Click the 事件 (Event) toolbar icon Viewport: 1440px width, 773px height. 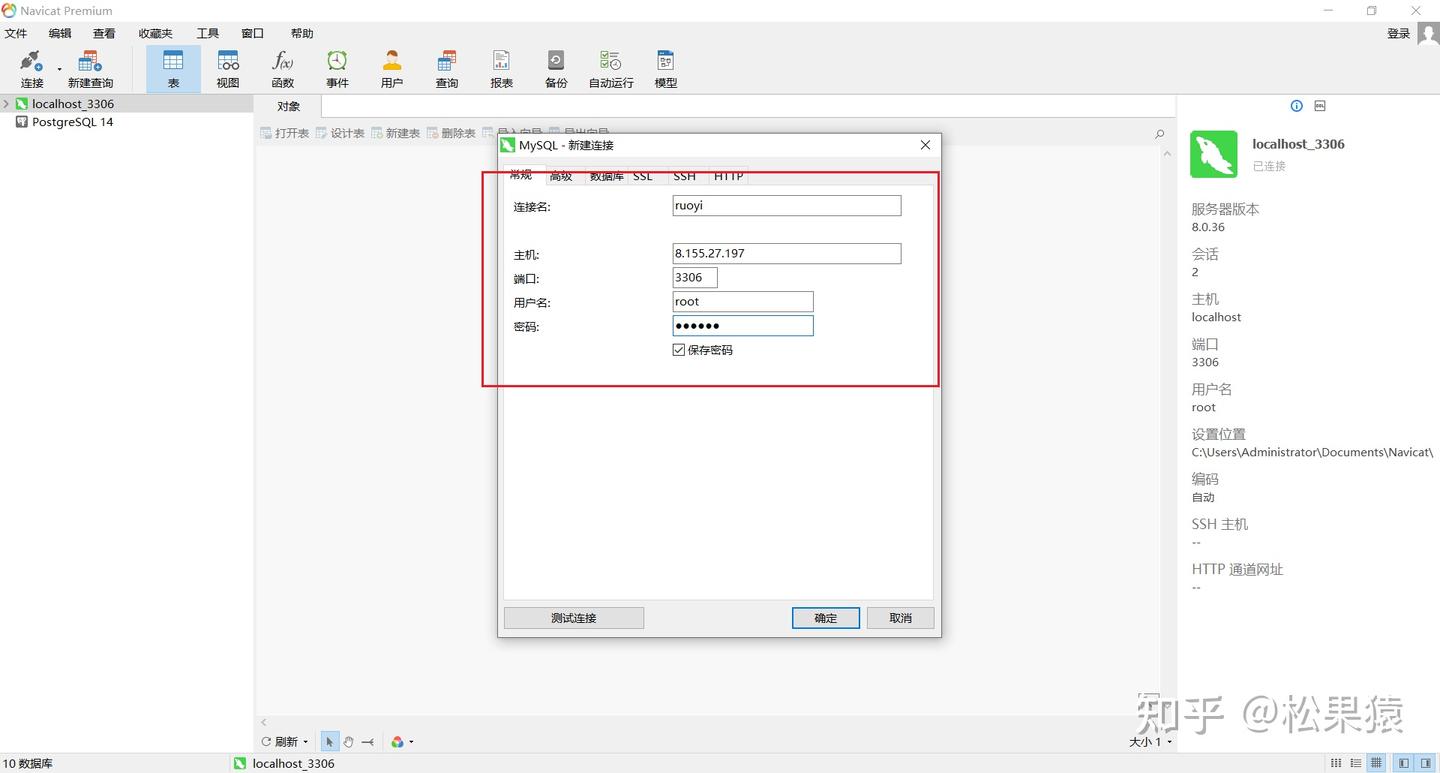tap(337, 69)
